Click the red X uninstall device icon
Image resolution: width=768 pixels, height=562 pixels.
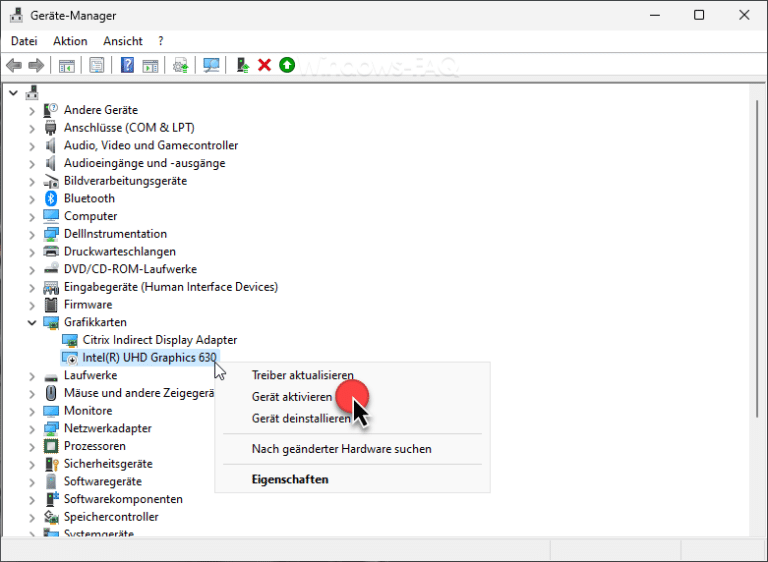click(x=264, y=65)
